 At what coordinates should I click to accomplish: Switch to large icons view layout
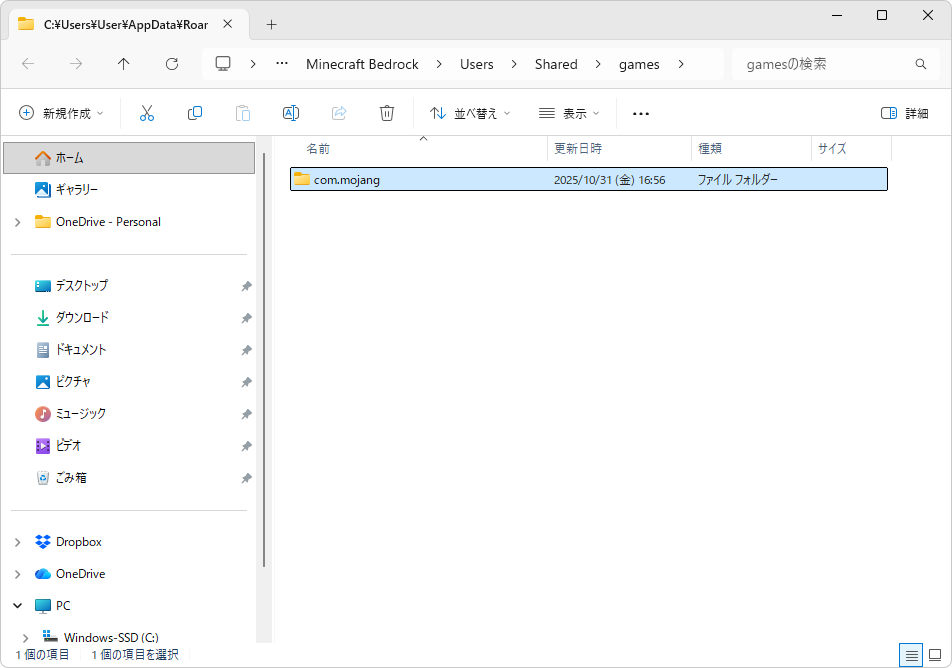click(x=935, y=655)
